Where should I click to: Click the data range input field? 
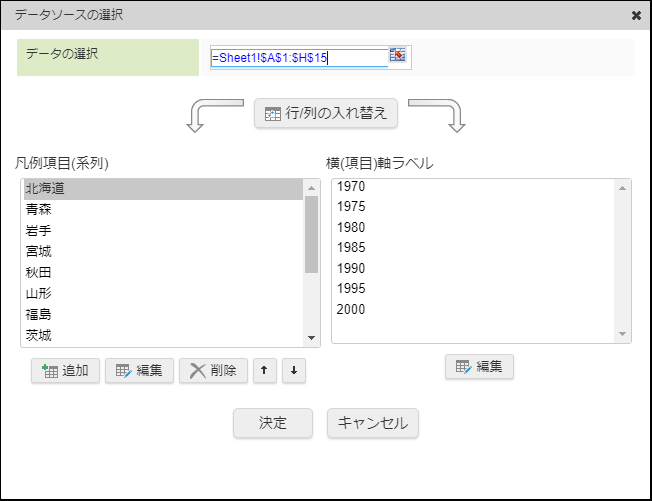pyautogui.click(x=299, y=58)
